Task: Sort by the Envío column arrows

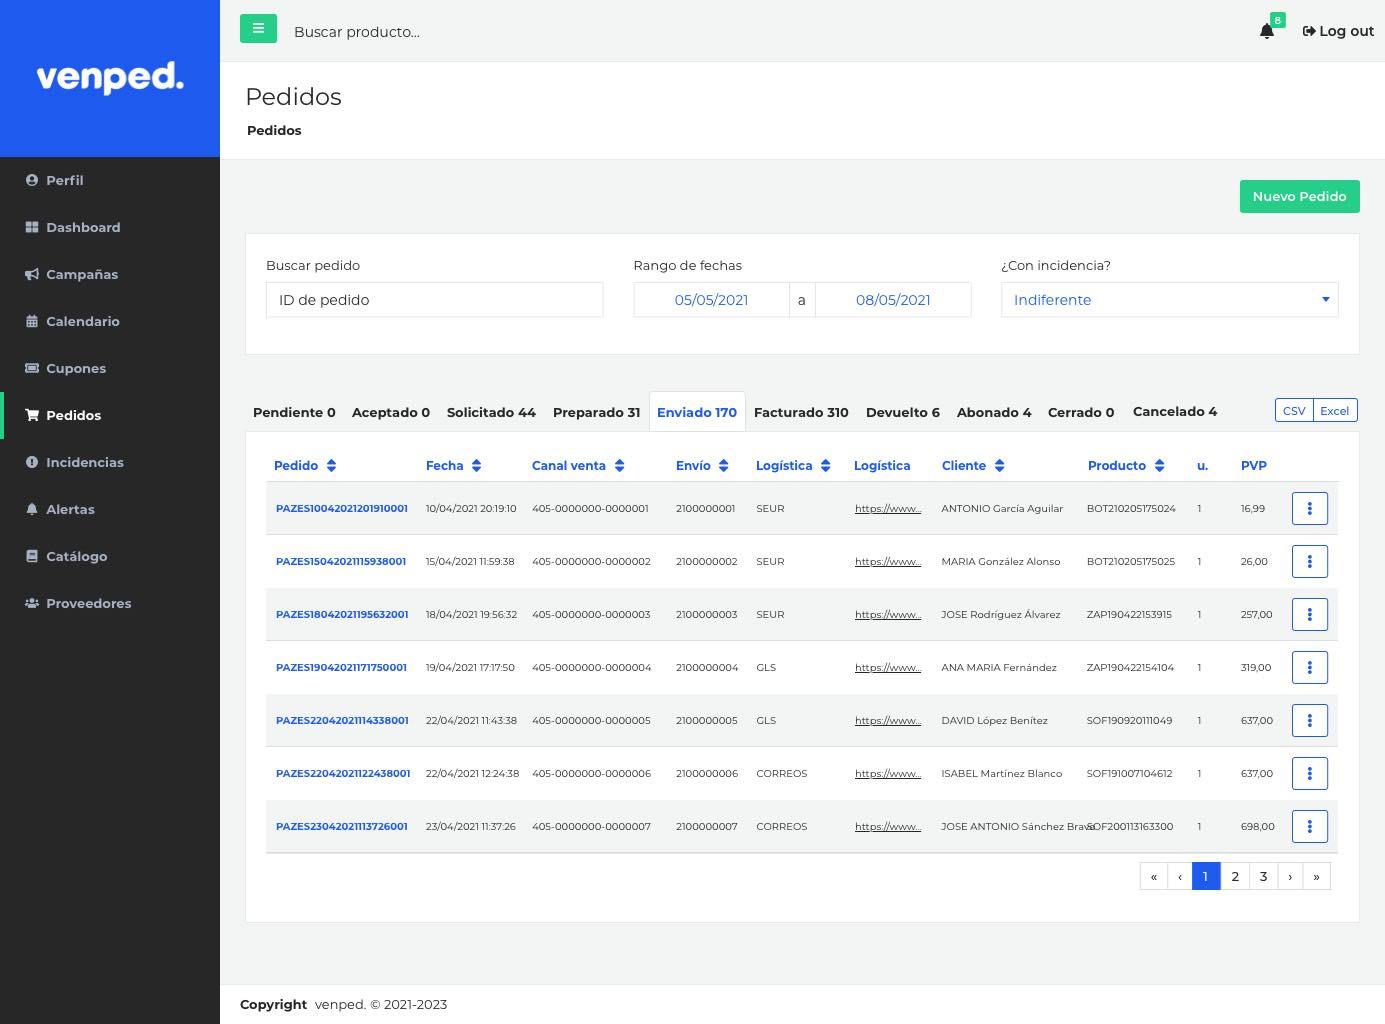Action: (723, 466)
